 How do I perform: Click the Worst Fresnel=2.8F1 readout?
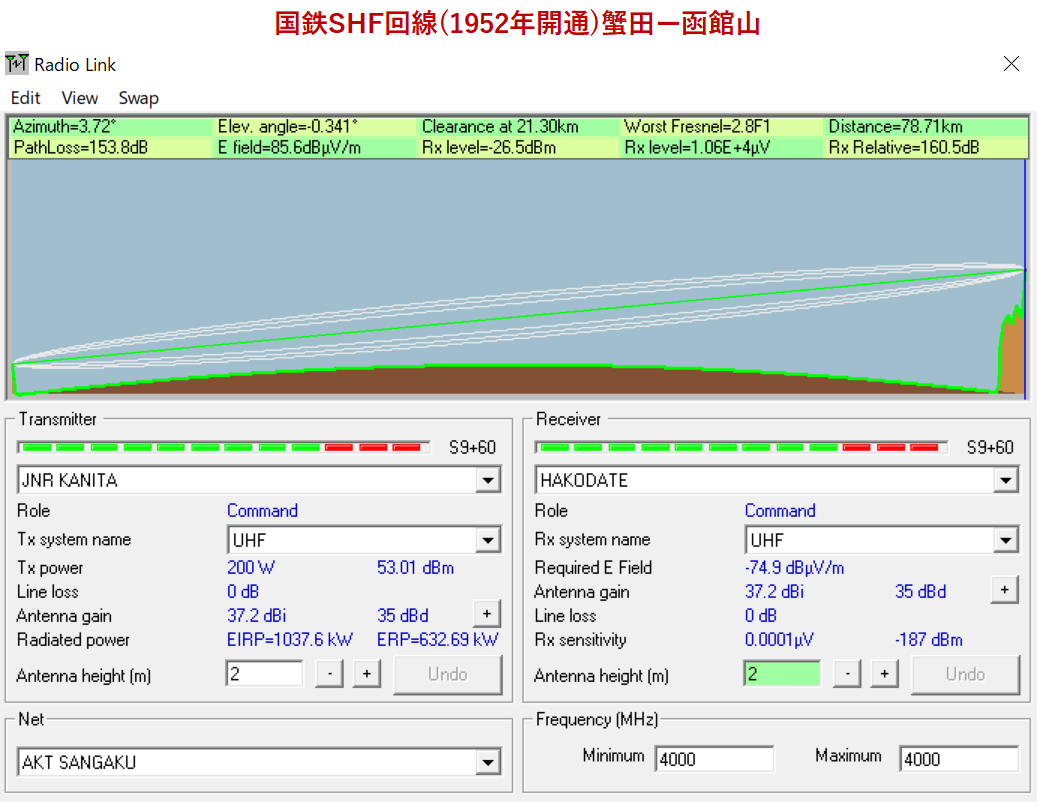click(697, 126)
